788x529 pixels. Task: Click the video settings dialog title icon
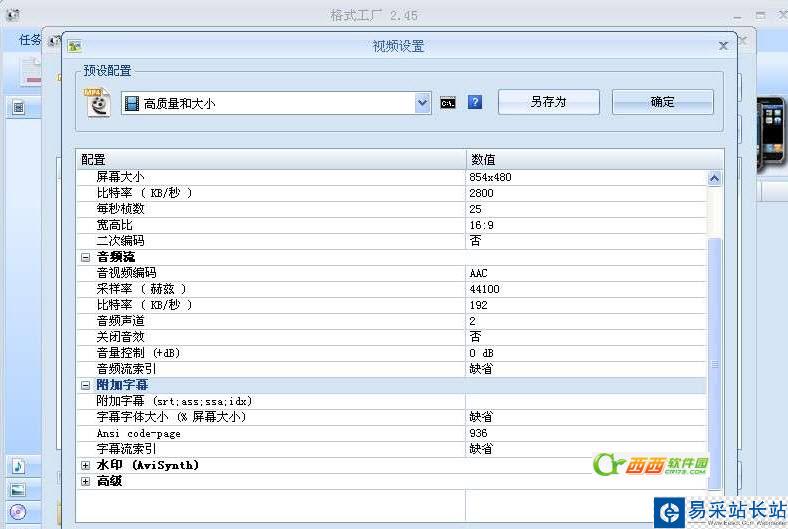click(74, 46)
